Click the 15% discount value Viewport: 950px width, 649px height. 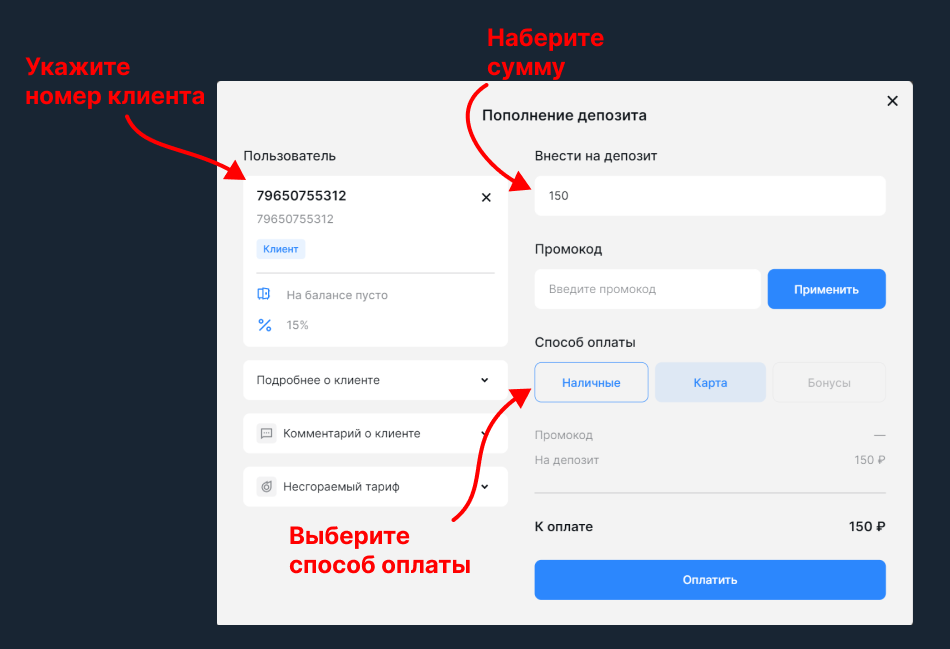point(297,325)
